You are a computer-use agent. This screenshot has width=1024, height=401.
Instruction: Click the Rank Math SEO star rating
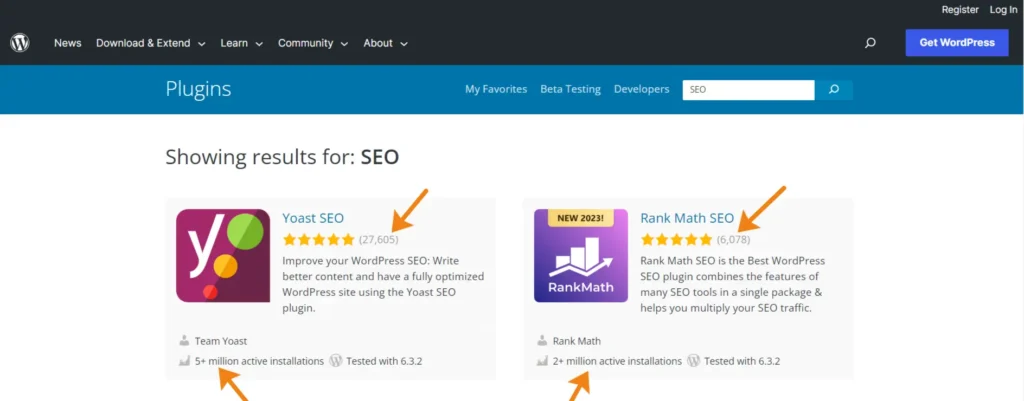pyautogui.click(x=677, y=240)
